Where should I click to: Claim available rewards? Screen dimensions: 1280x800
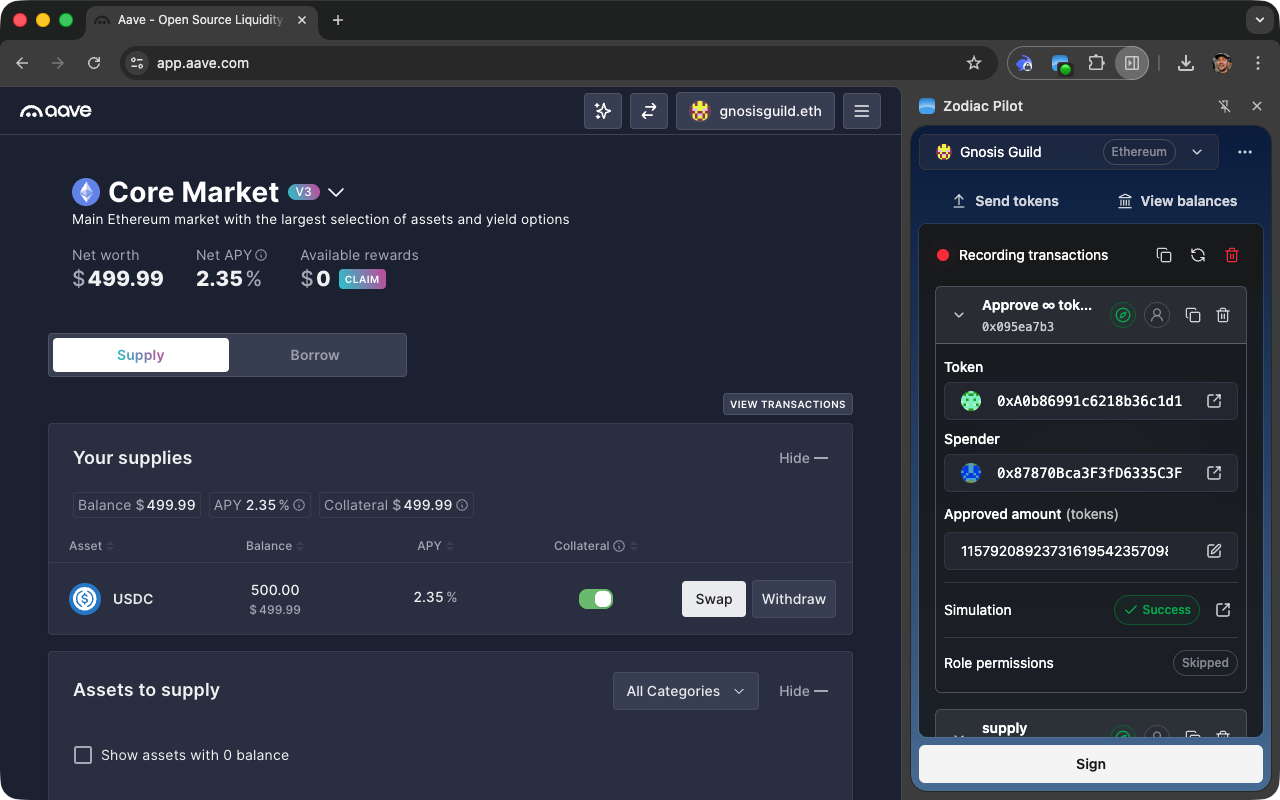pyautogui.click(x=362, y=279)
